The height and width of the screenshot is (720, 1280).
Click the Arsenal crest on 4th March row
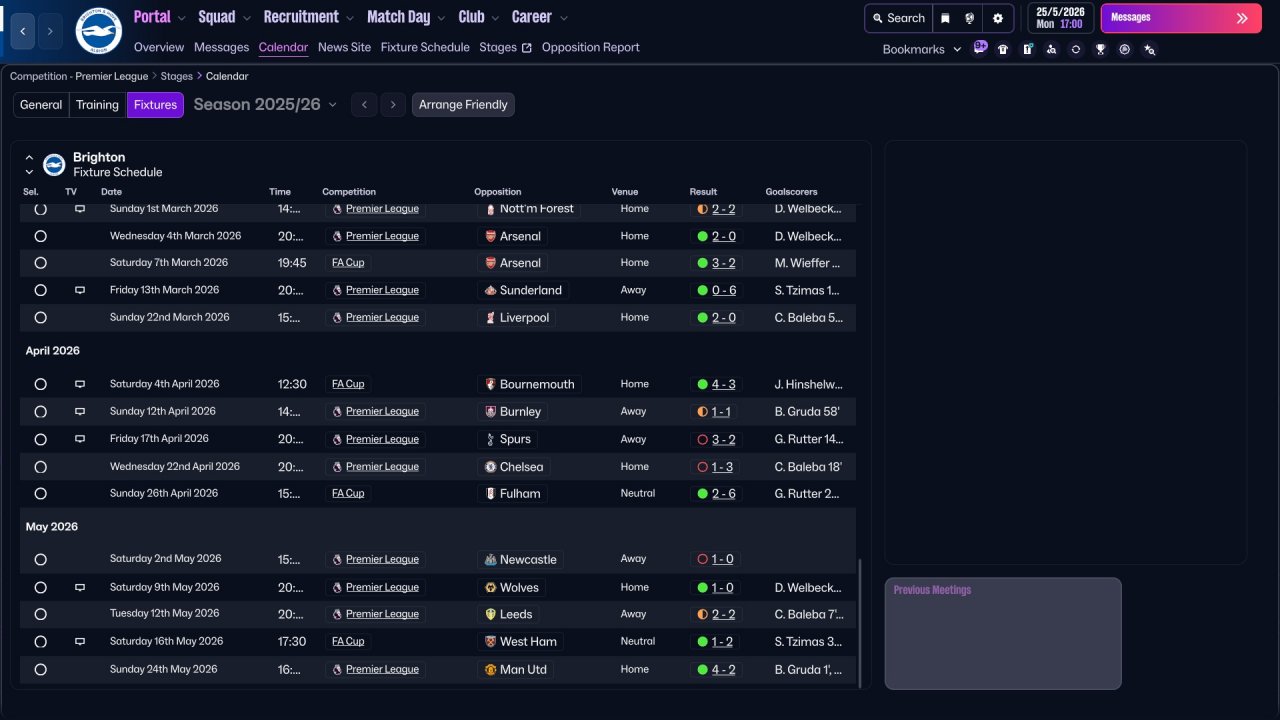click(490, 236)
